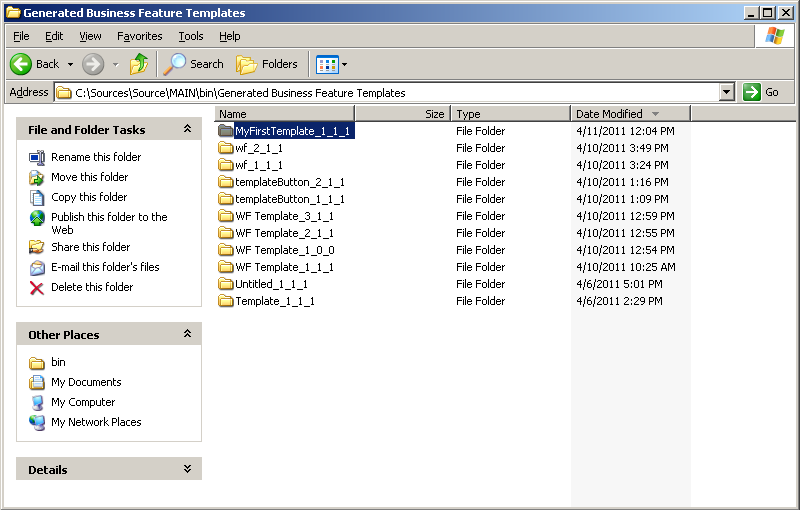Expand the Address bar dropdown

click(727, 92)
